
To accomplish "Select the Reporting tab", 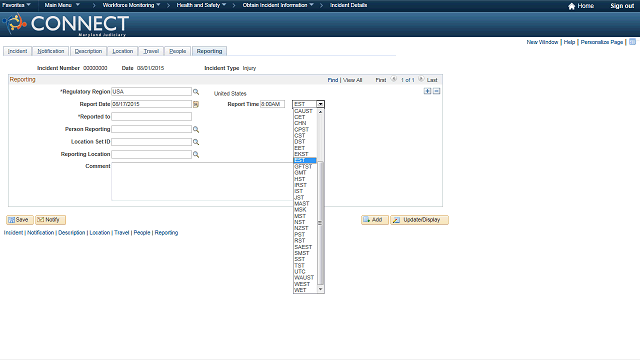I will (209, 51).
